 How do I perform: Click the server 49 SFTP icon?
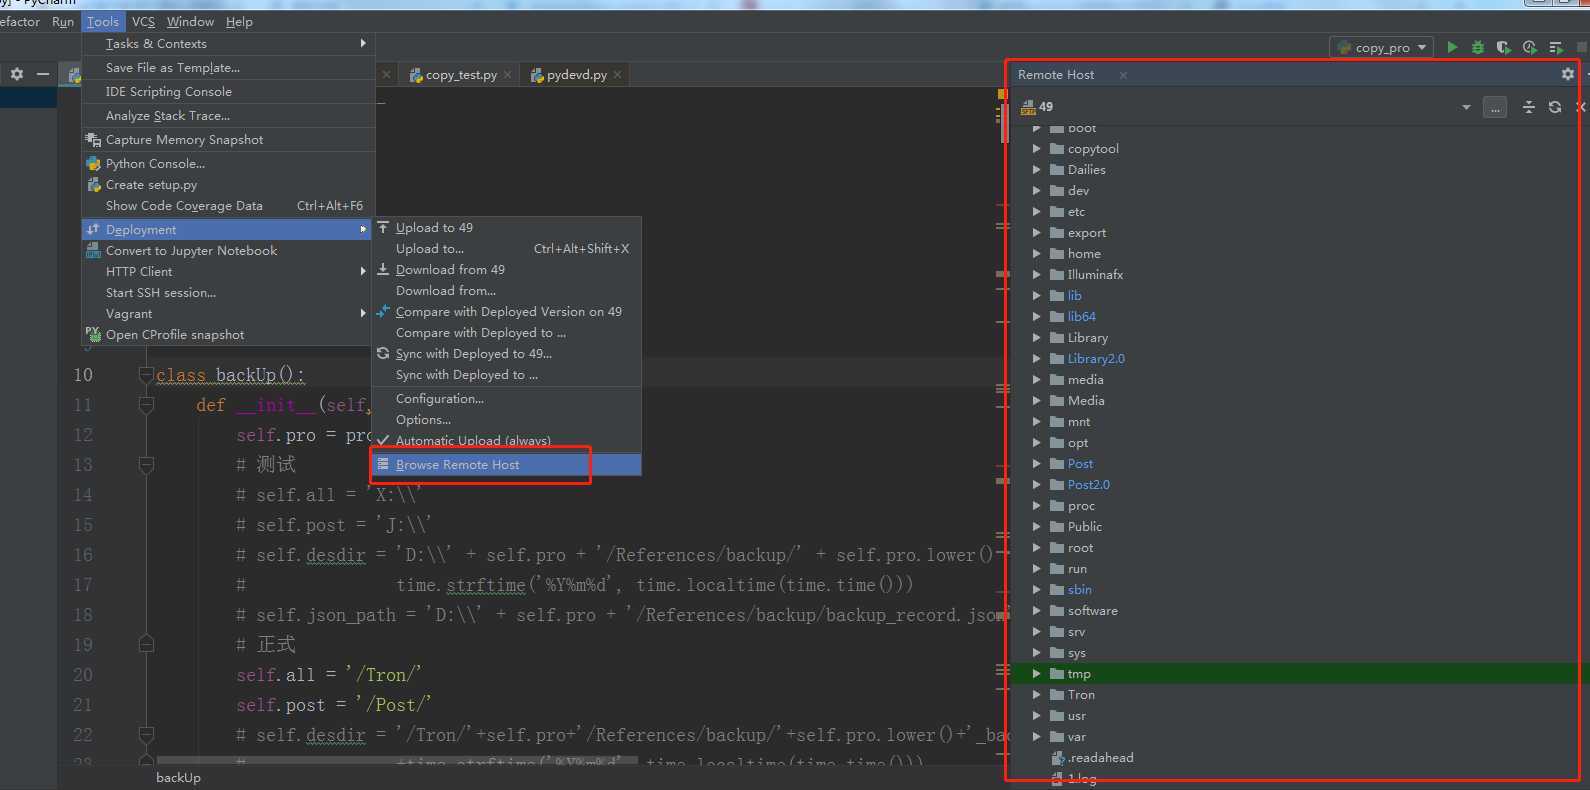[x=1028, y=107]
